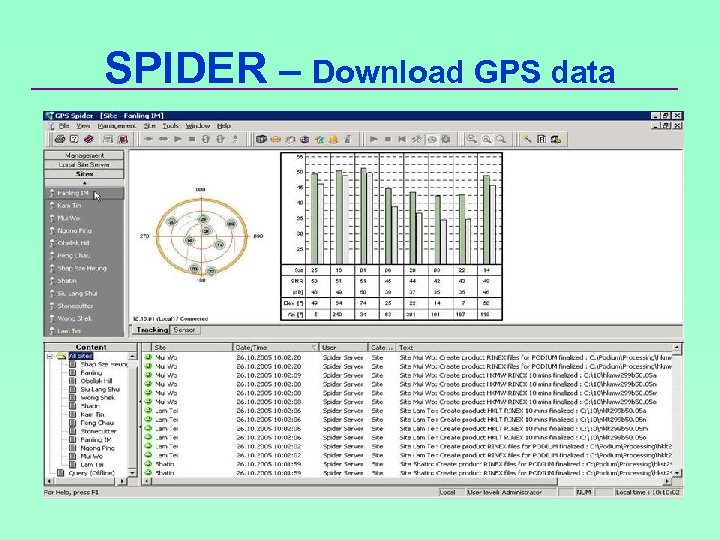Screen dimensions: 720x540
Task: Open the Window menu
Action: (198, 125)
